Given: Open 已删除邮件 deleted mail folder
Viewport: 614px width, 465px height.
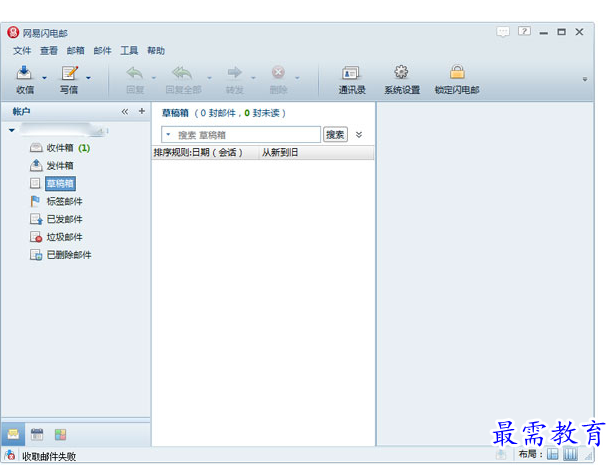Looking at the screenshot, I should (60, 255).
